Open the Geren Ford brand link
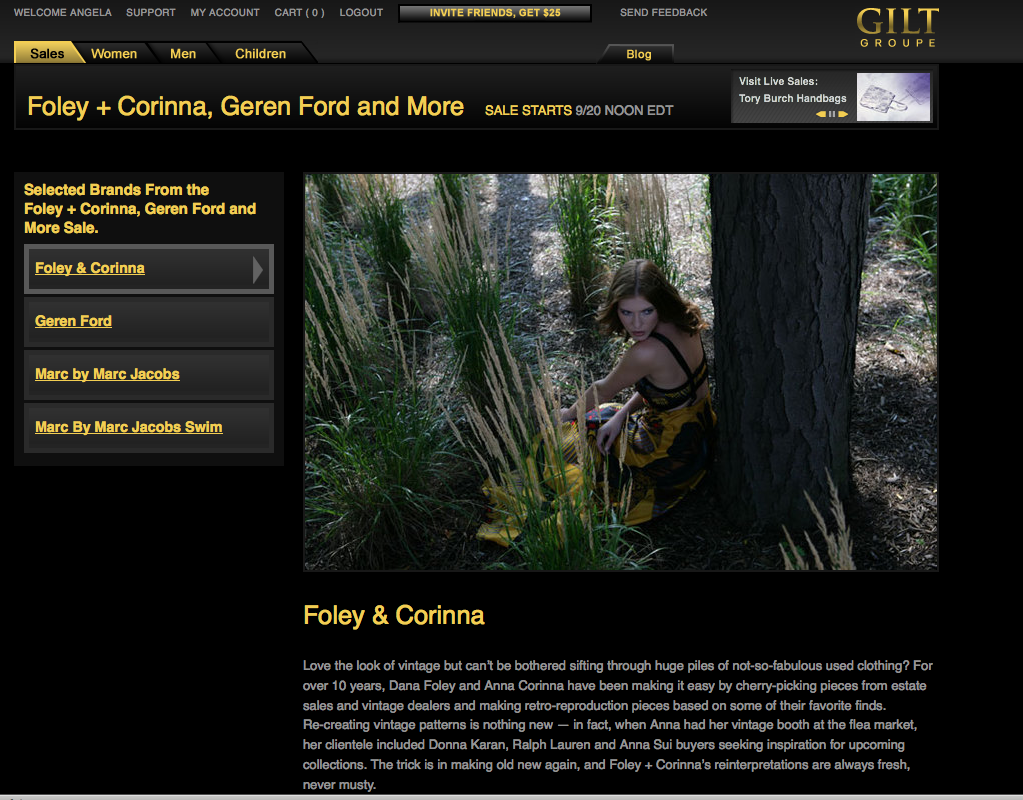Image resolution: width=1023 pixels, height=800 pixels. coord(73,321)
